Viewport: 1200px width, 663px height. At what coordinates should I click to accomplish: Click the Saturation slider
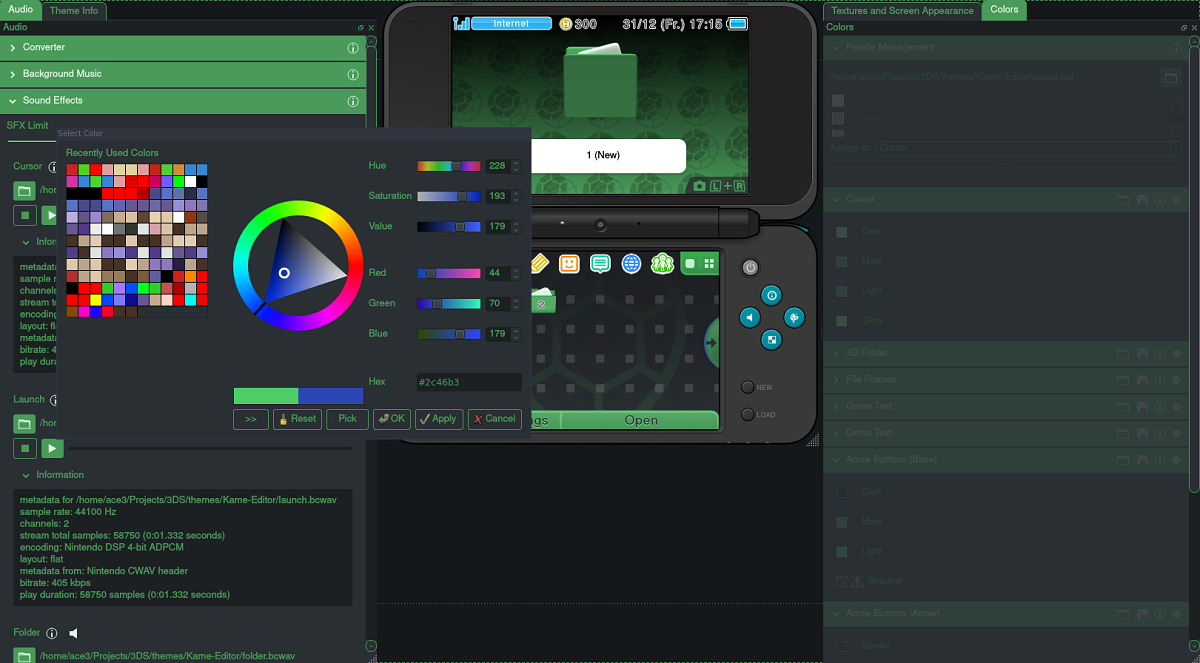pyautogui.click(x=449, y=196)
